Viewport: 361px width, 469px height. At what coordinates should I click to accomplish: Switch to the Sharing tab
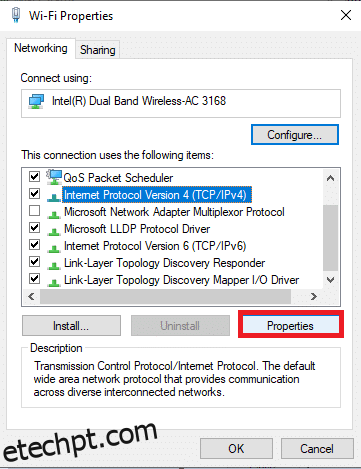[98, 50]
